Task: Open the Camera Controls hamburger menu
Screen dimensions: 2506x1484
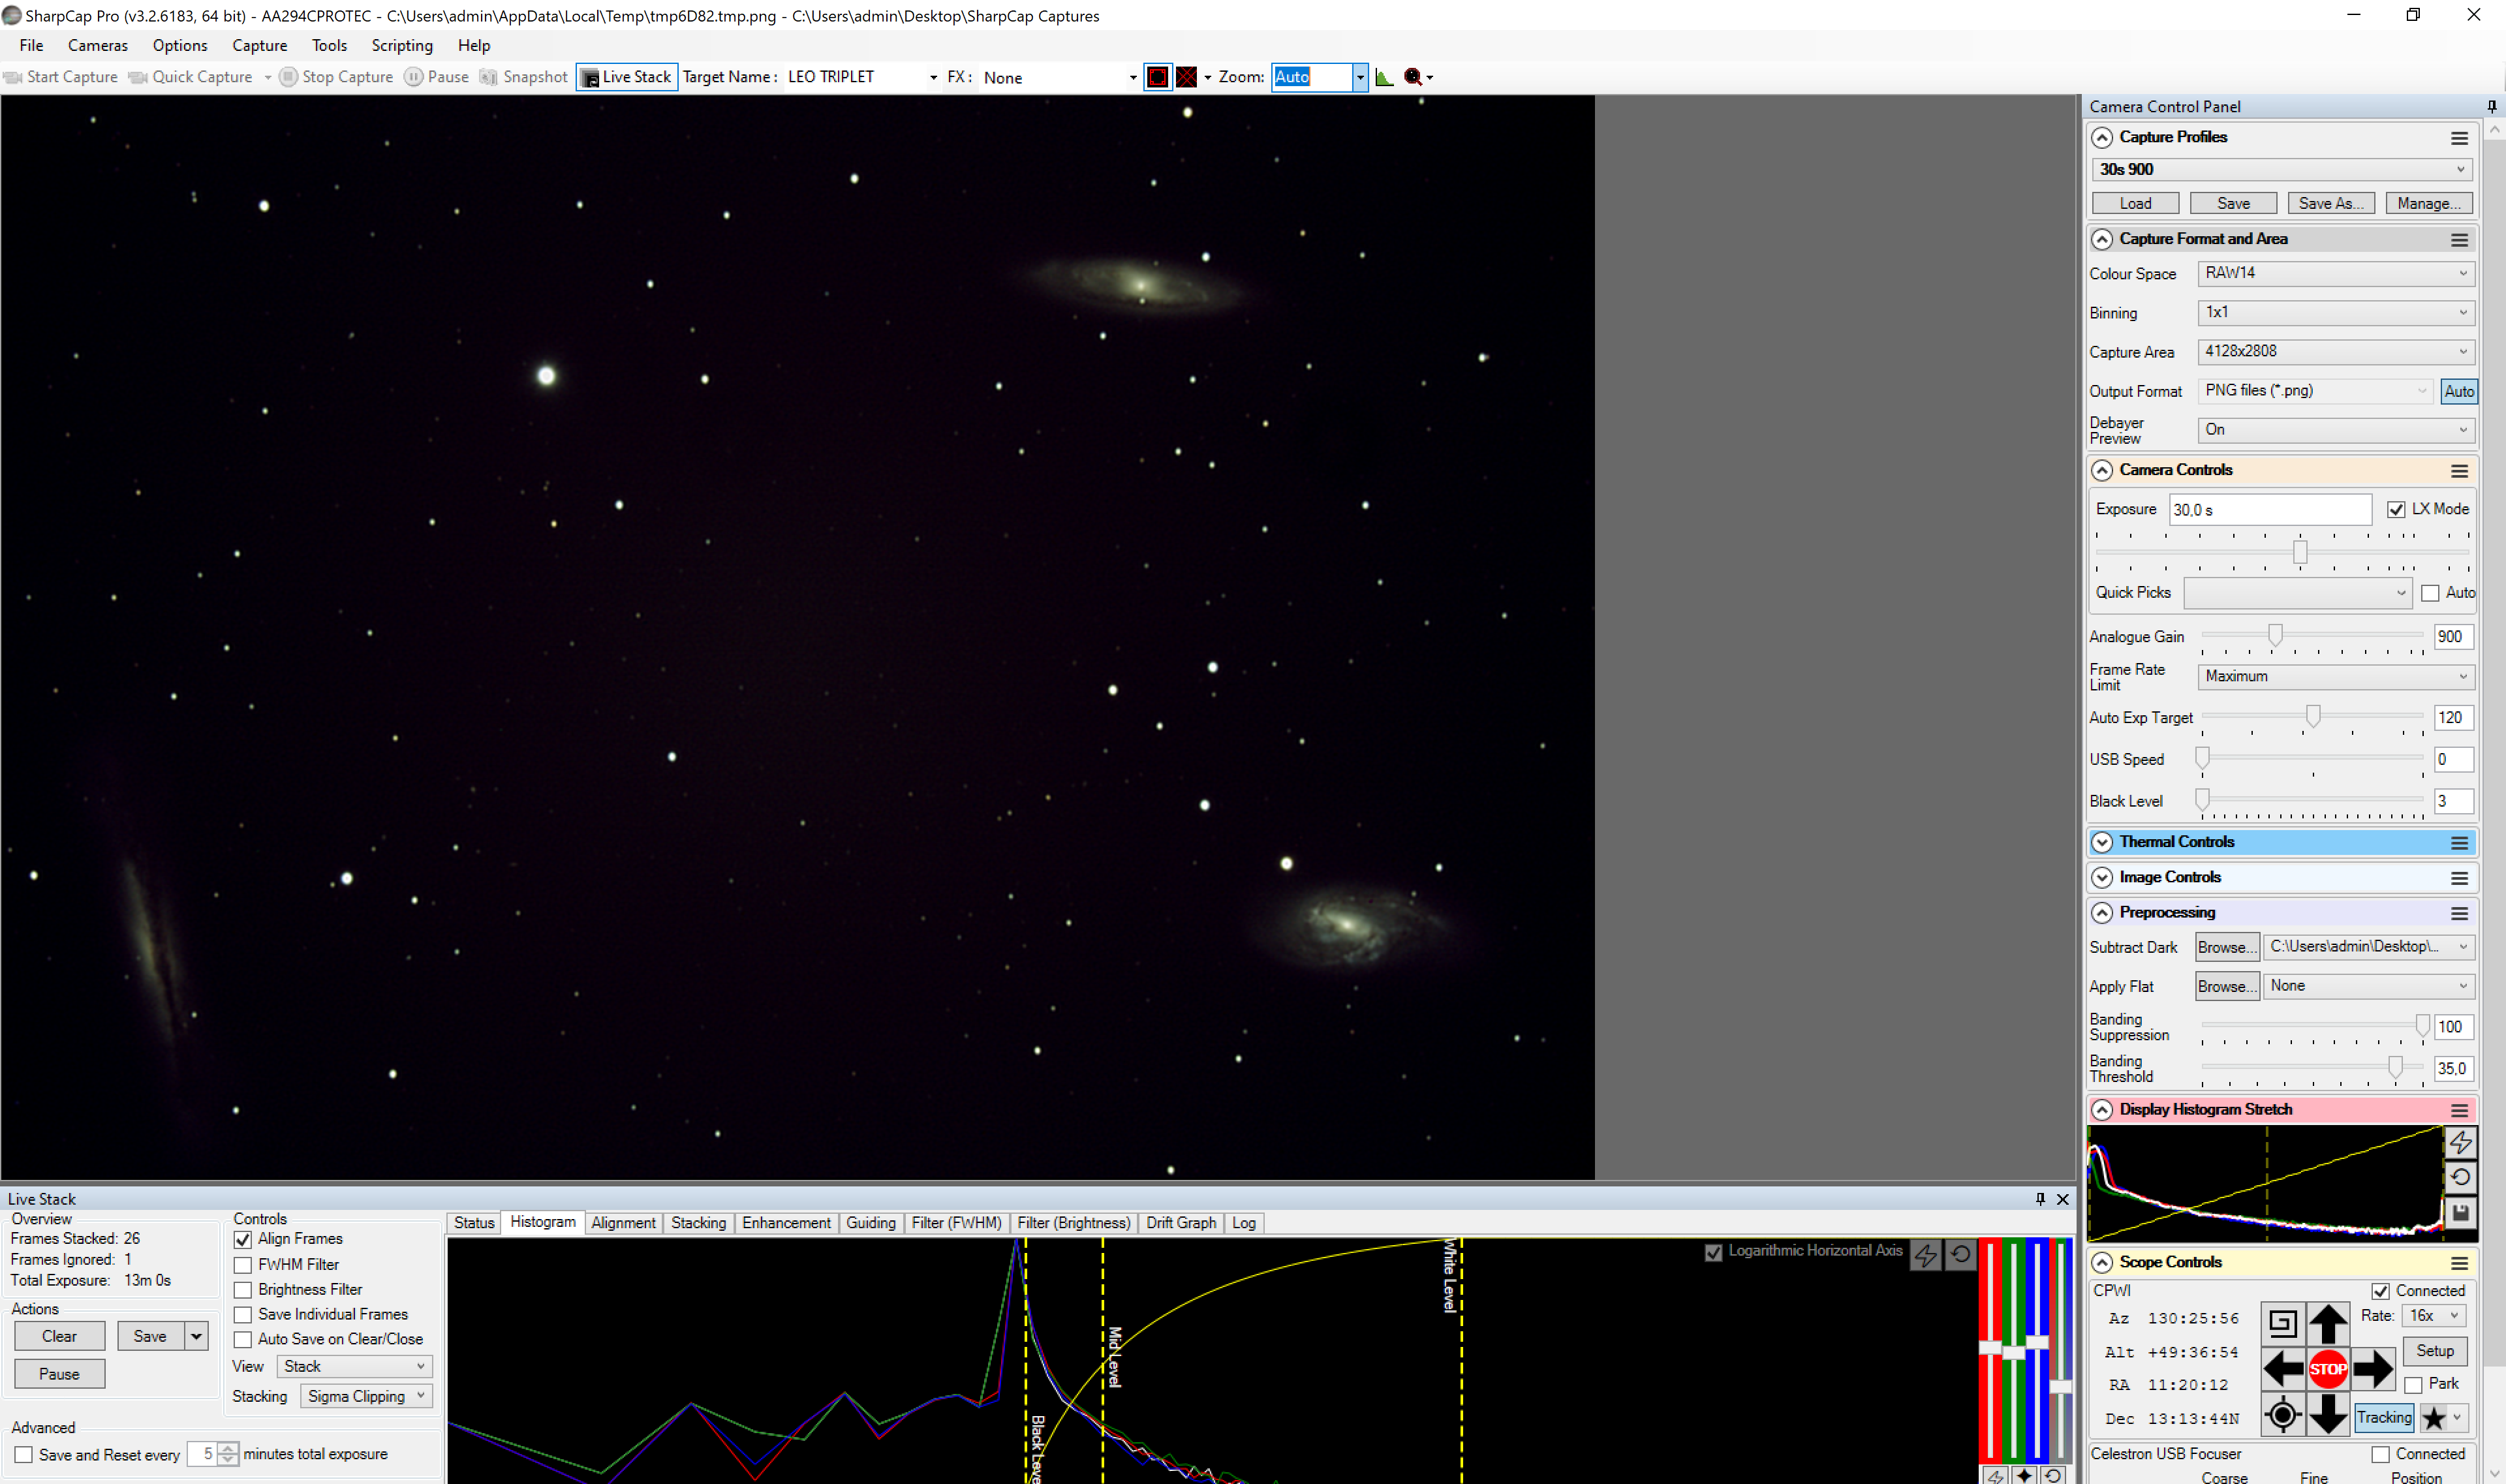Action: click(x=2459, y=471)
